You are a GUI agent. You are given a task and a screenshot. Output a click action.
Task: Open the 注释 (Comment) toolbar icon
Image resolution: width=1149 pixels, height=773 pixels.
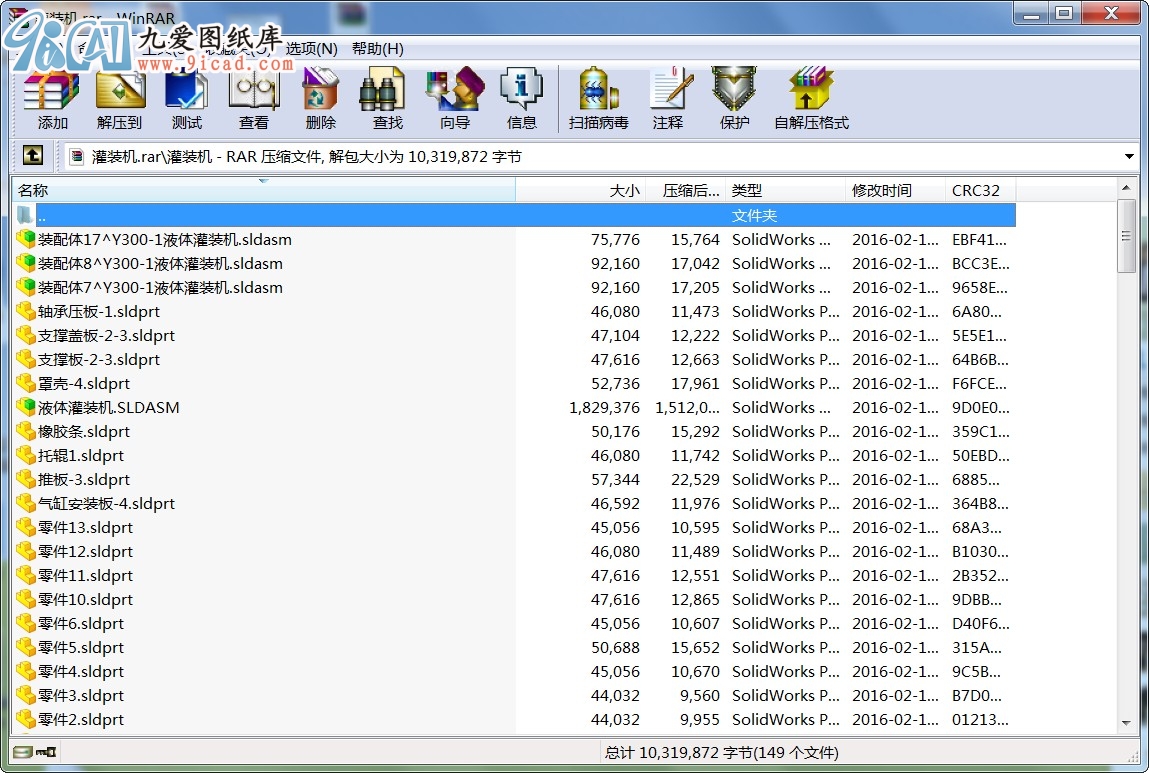(x=667, y=98)
